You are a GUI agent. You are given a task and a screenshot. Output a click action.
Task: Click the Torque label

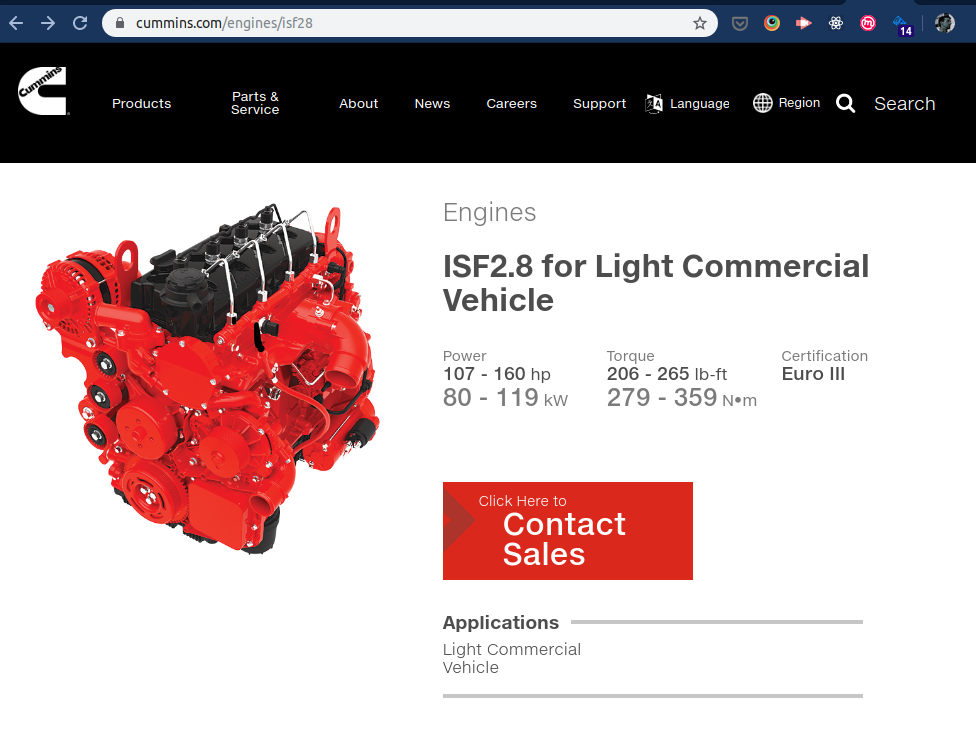click(631, 356)
